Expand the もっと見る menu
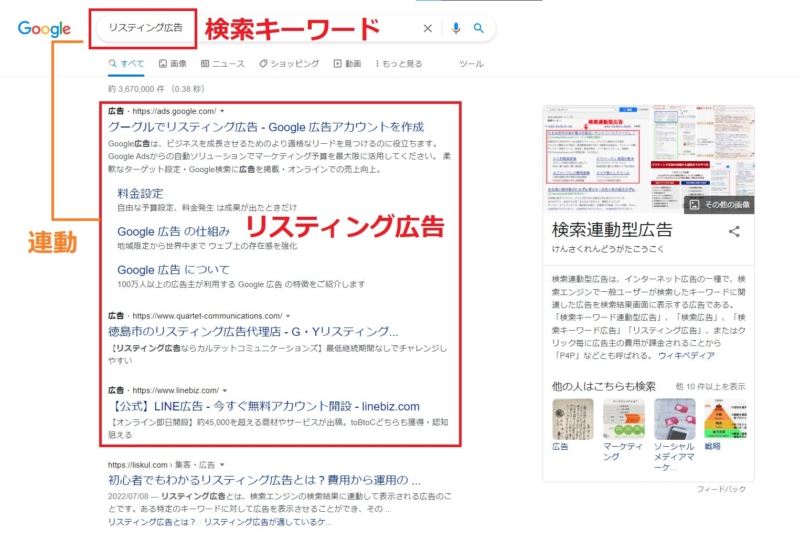The height and width of the screenshot is (539, 800). 398,63
